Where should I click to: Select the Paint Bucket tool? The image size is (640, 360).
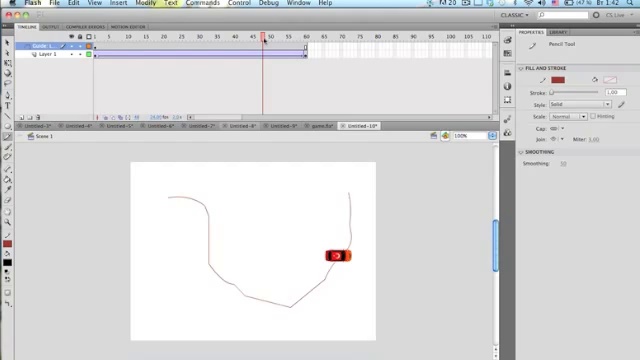(x=7, y=180)
